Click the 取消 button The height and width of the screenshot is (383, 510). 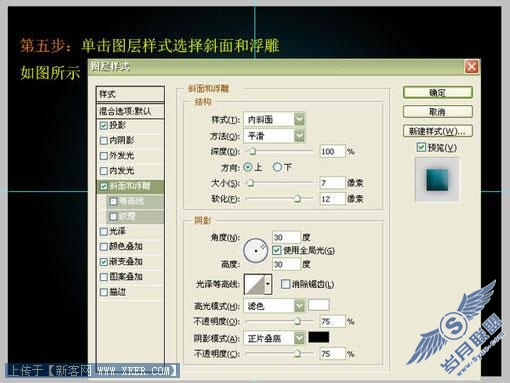(438, 112)
